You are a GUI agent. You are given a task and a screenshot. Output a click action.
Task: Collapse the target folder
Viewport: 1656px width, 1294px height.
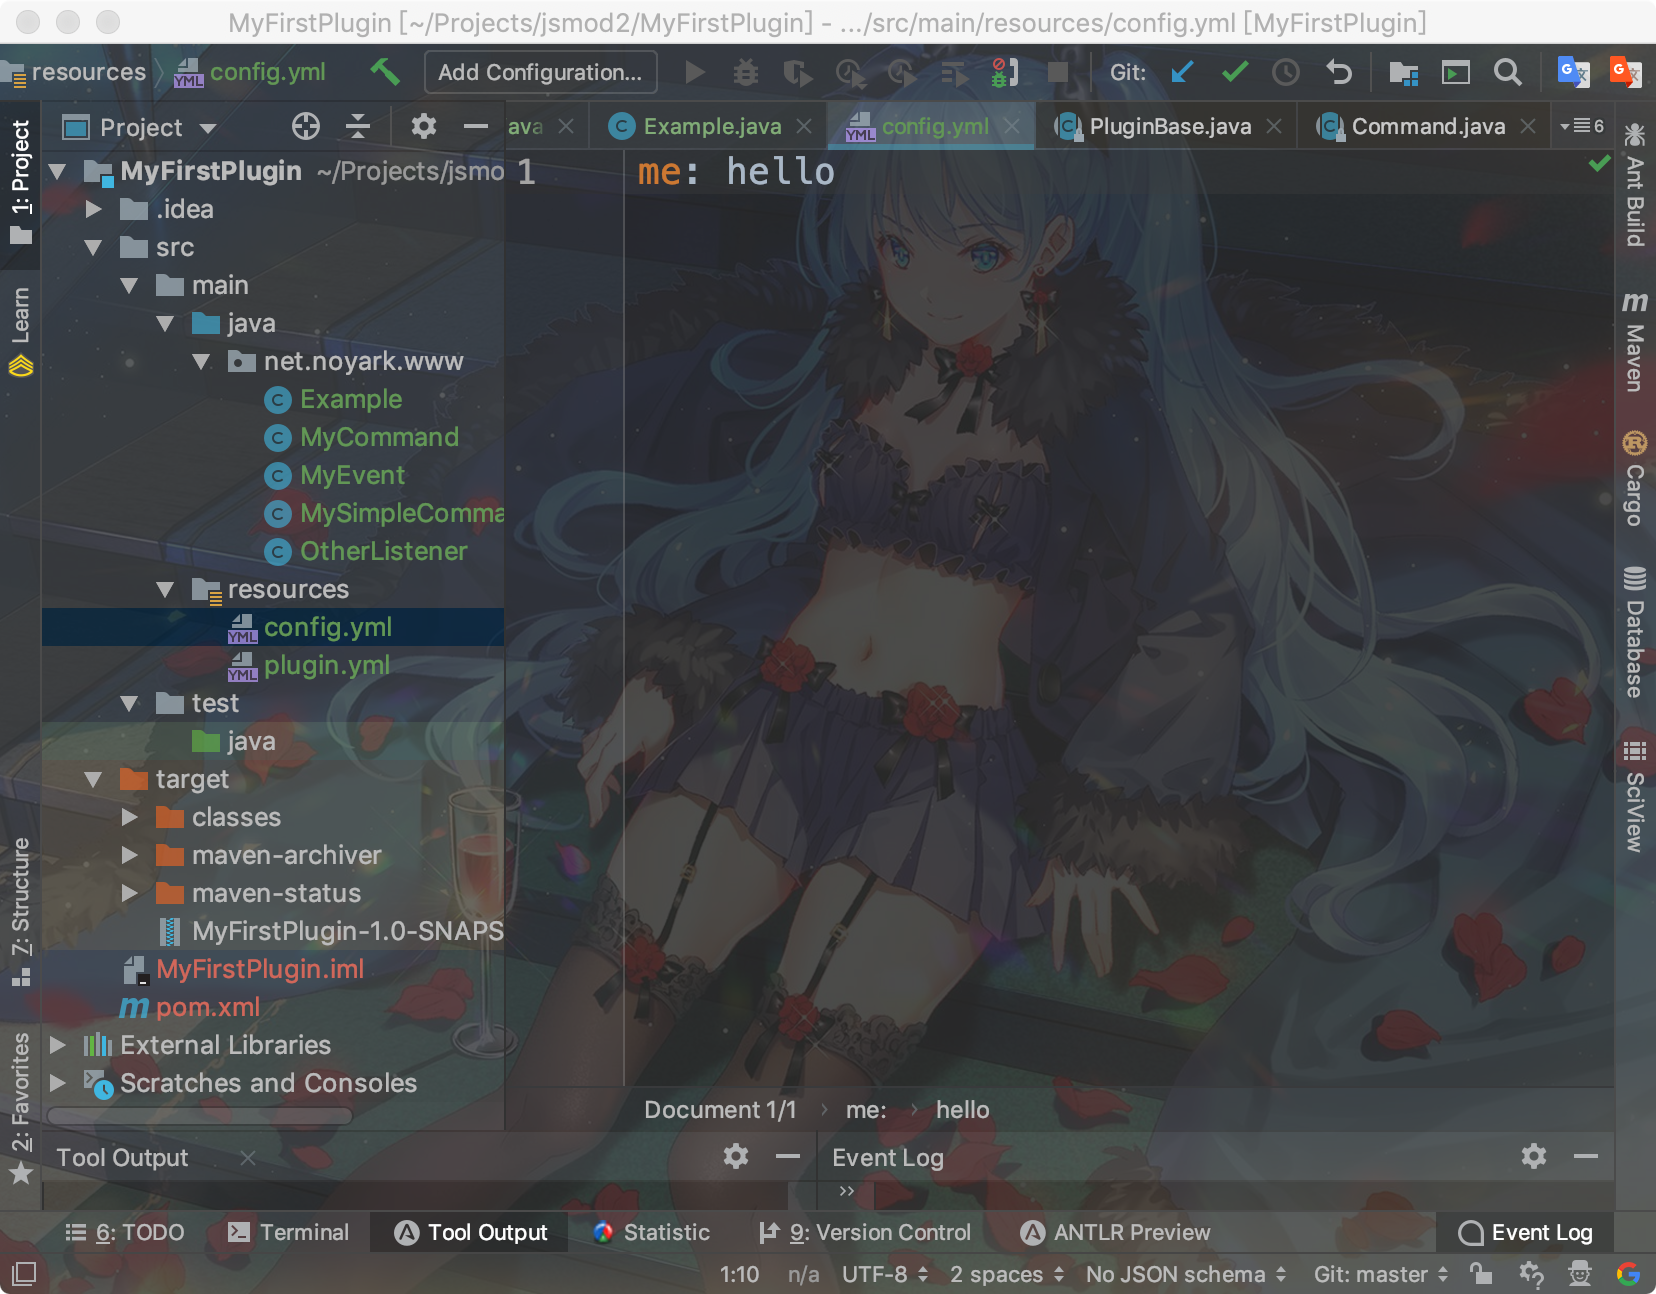tap(94, 780)
